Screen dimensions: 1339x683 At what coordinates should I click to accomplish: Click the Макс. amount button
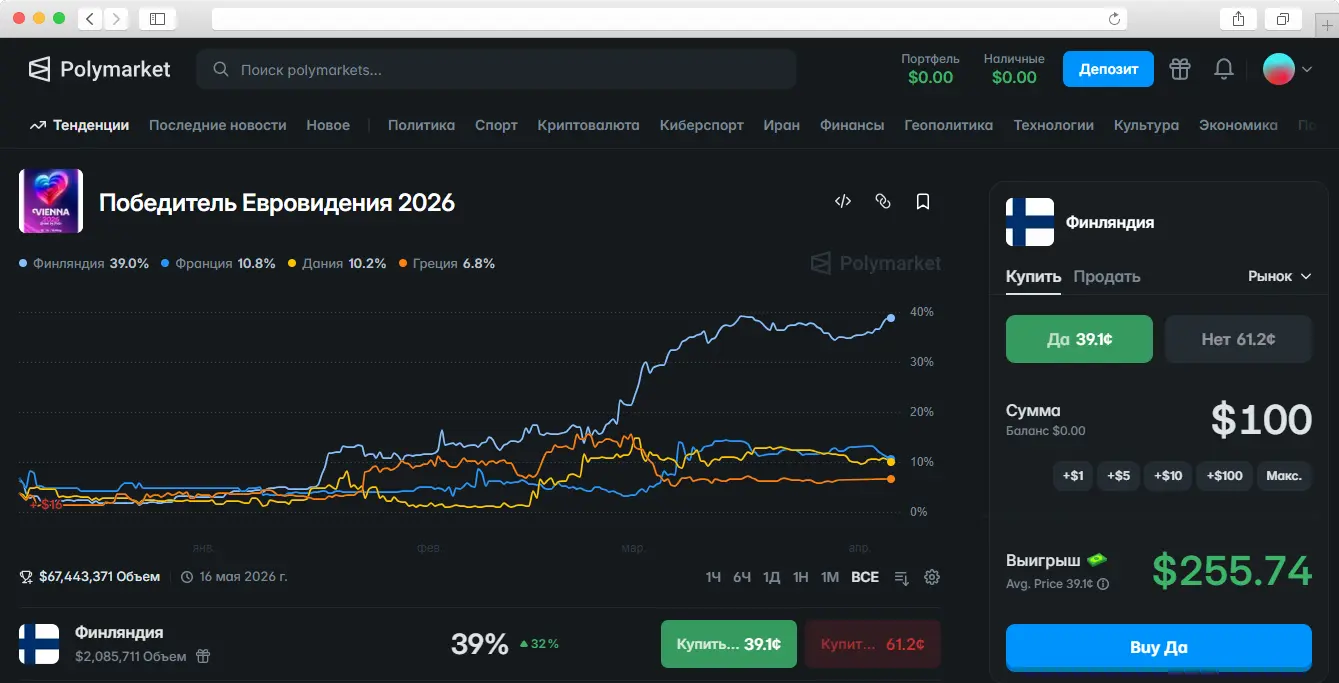click(1284, 476)
